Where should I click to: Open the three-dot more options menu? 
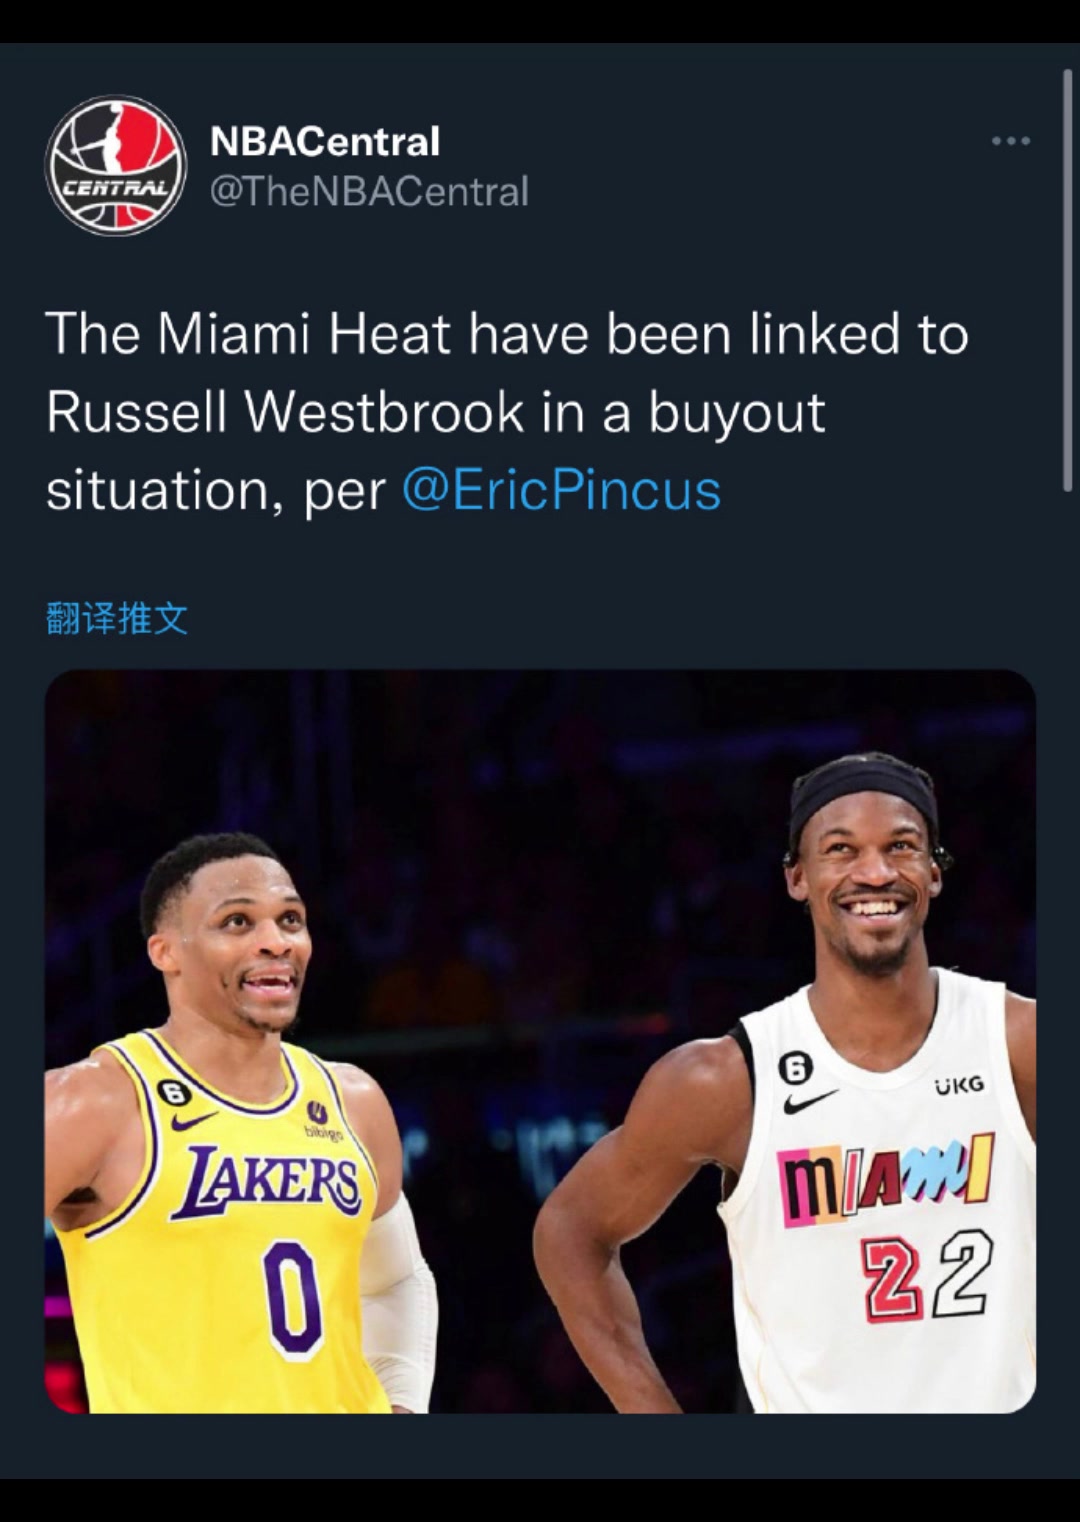[x=1010, y=141]
